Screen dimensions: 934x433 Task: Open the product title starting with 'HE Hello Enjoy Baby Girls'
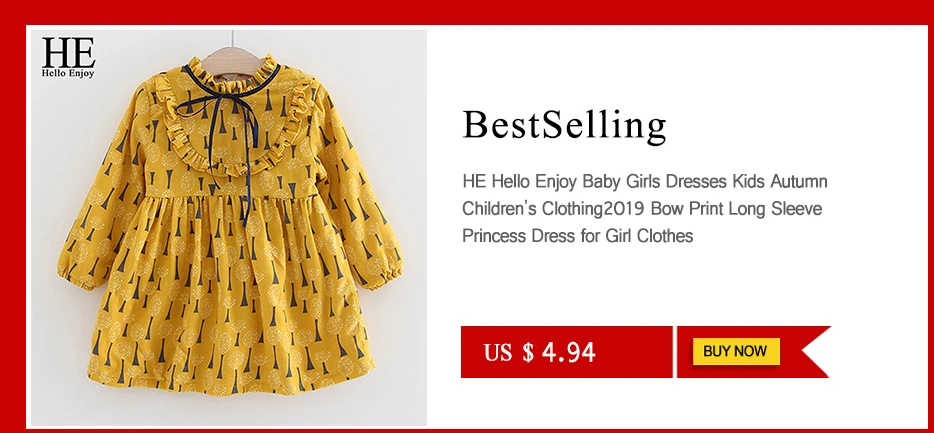(645, 208)
